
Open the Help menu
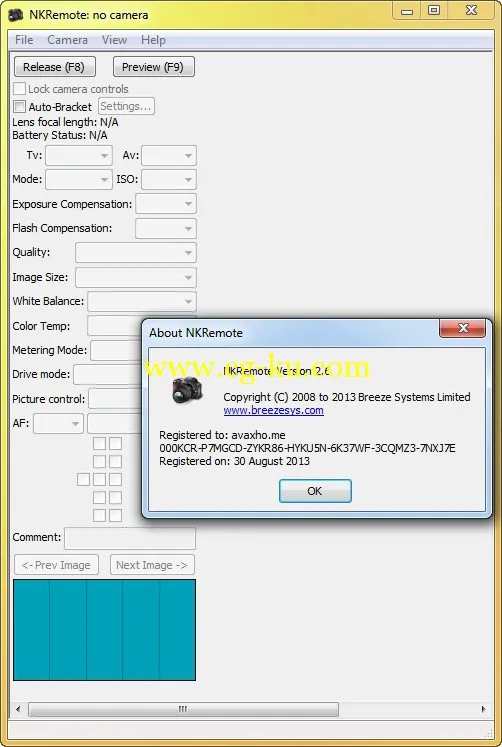(153, 40)
